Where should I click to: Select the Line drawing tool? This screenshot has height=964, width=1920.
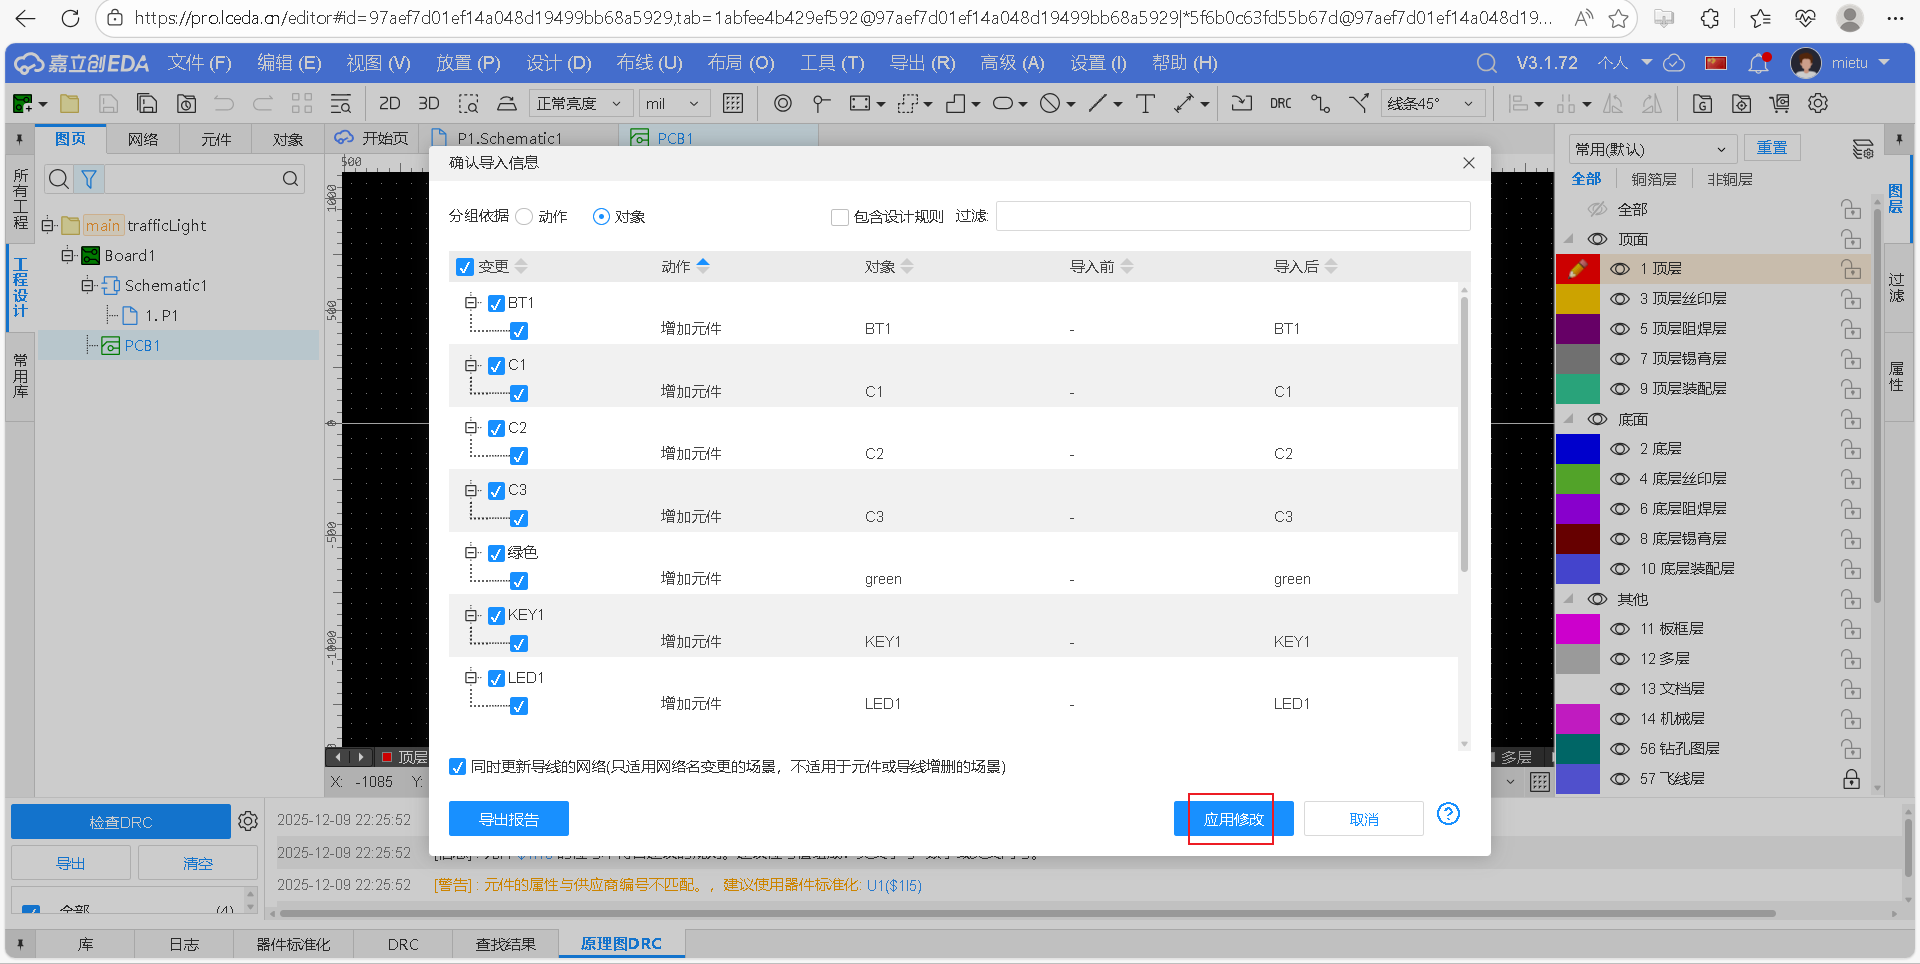point(1098,103)
